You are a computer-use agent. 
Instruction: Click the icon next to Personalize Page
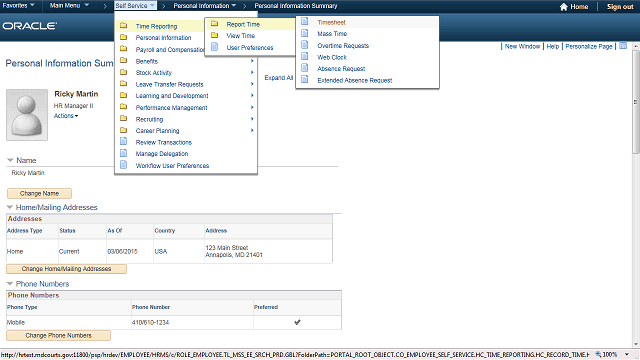pyautogui.click(x=623, y=46)
